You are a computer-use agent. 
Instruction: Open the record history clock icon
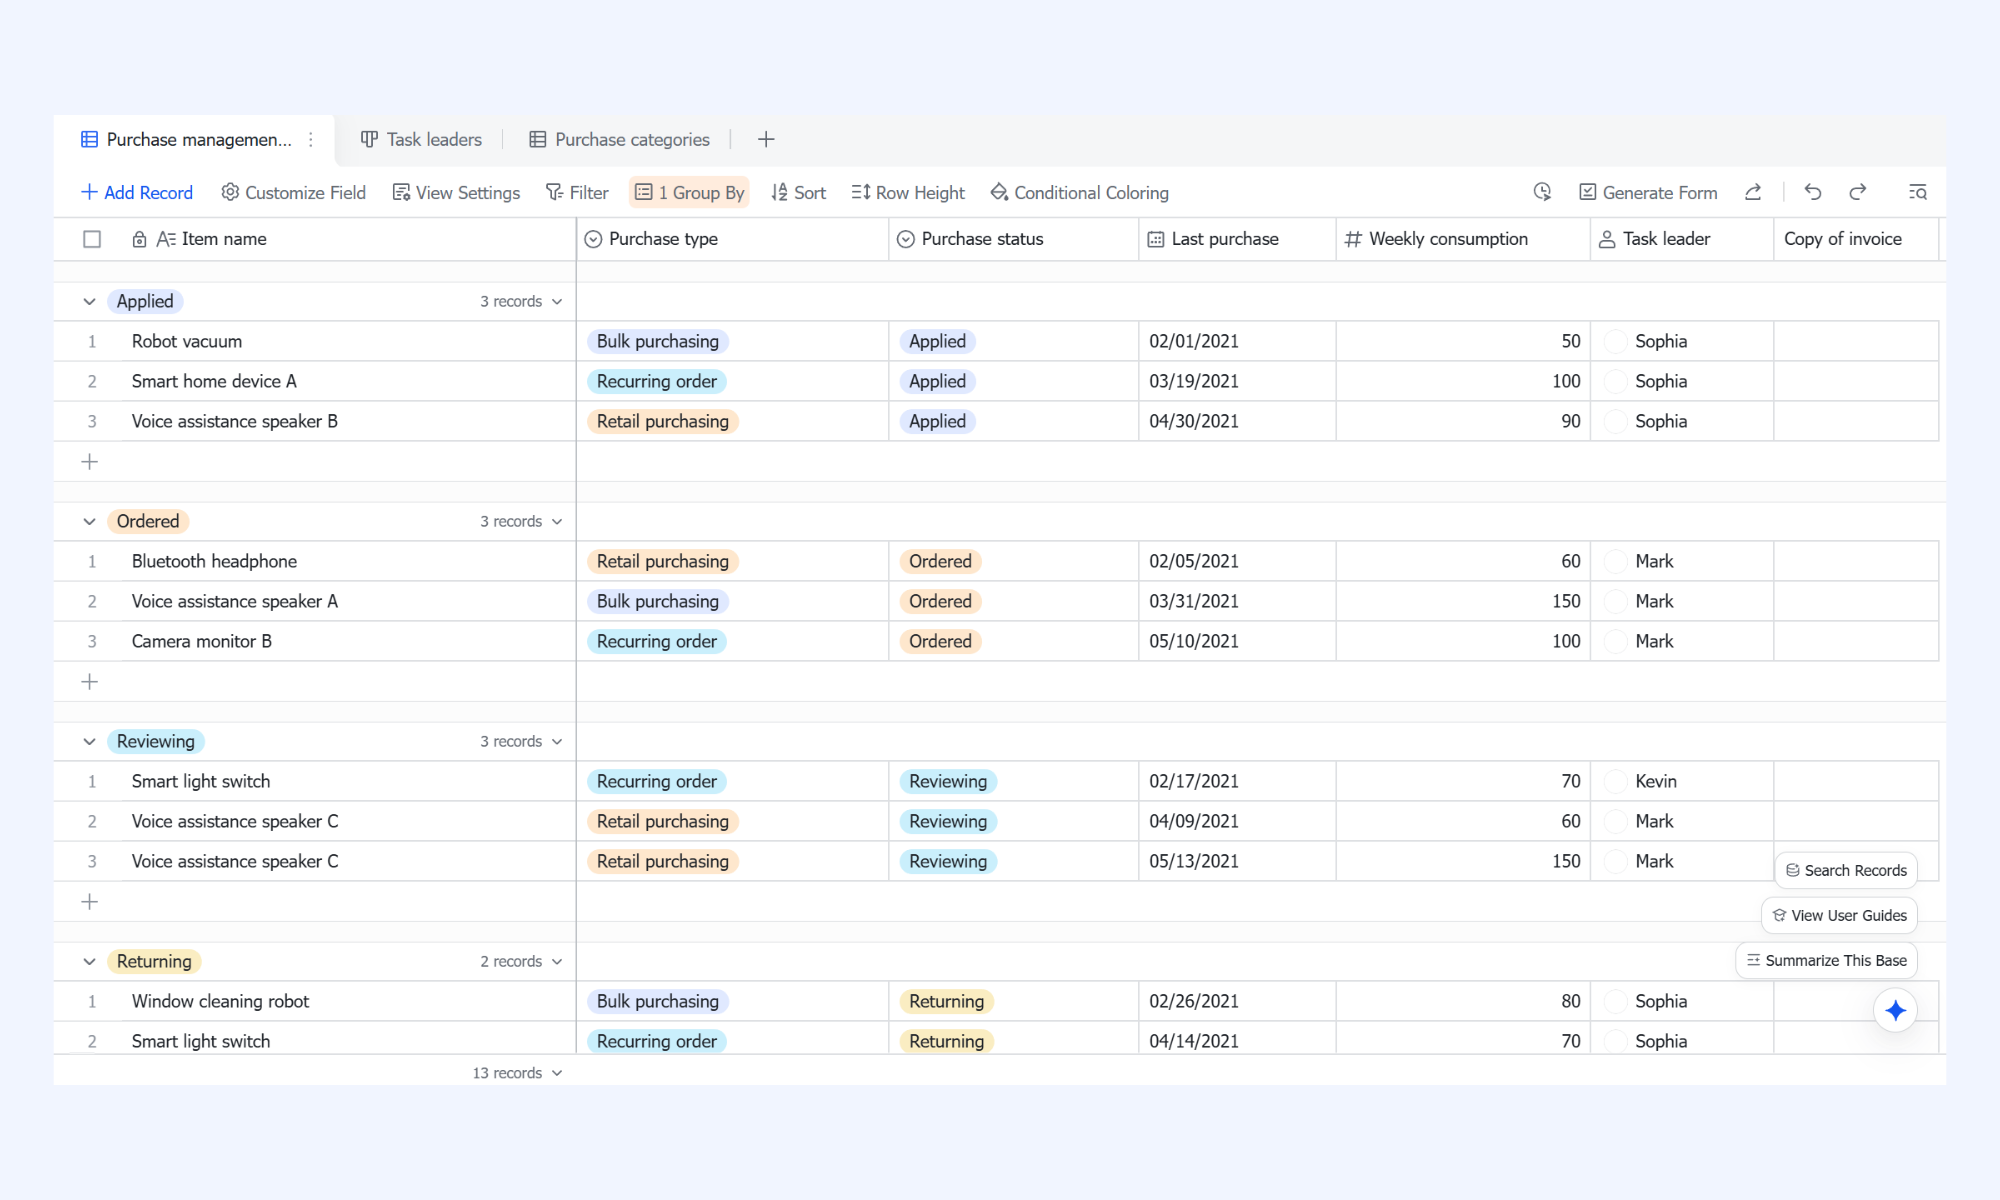pos(1542,192)
